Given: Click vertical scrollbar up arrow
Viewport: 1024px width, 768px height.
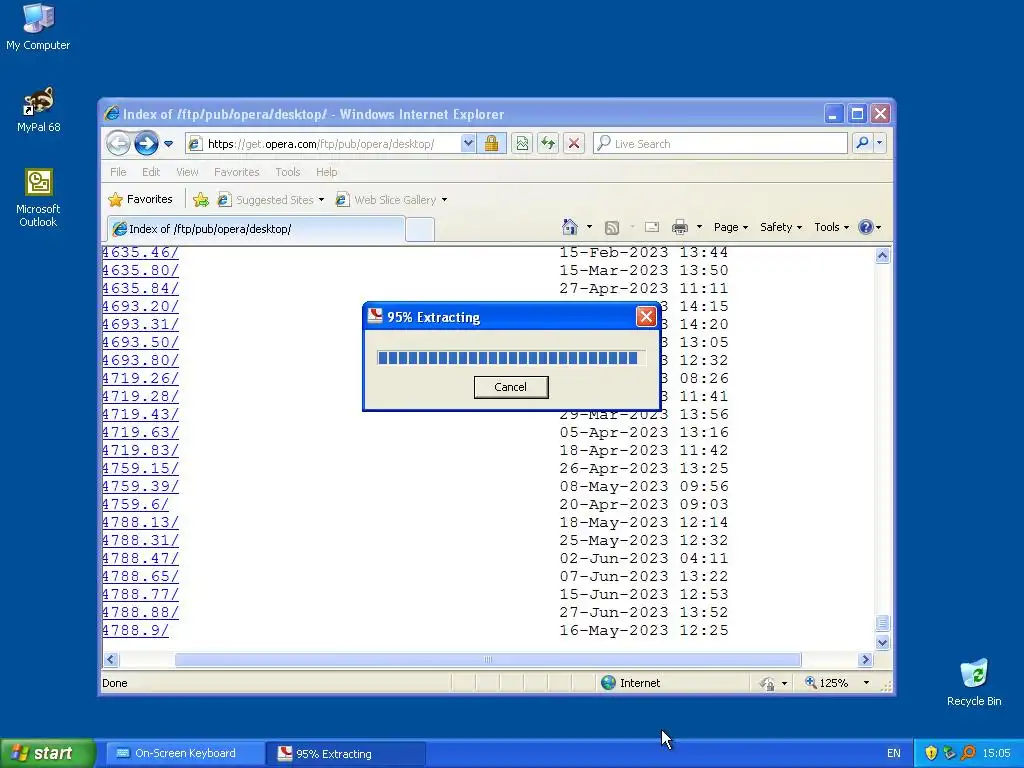Looking at the screenshot, I should (882, 255).
